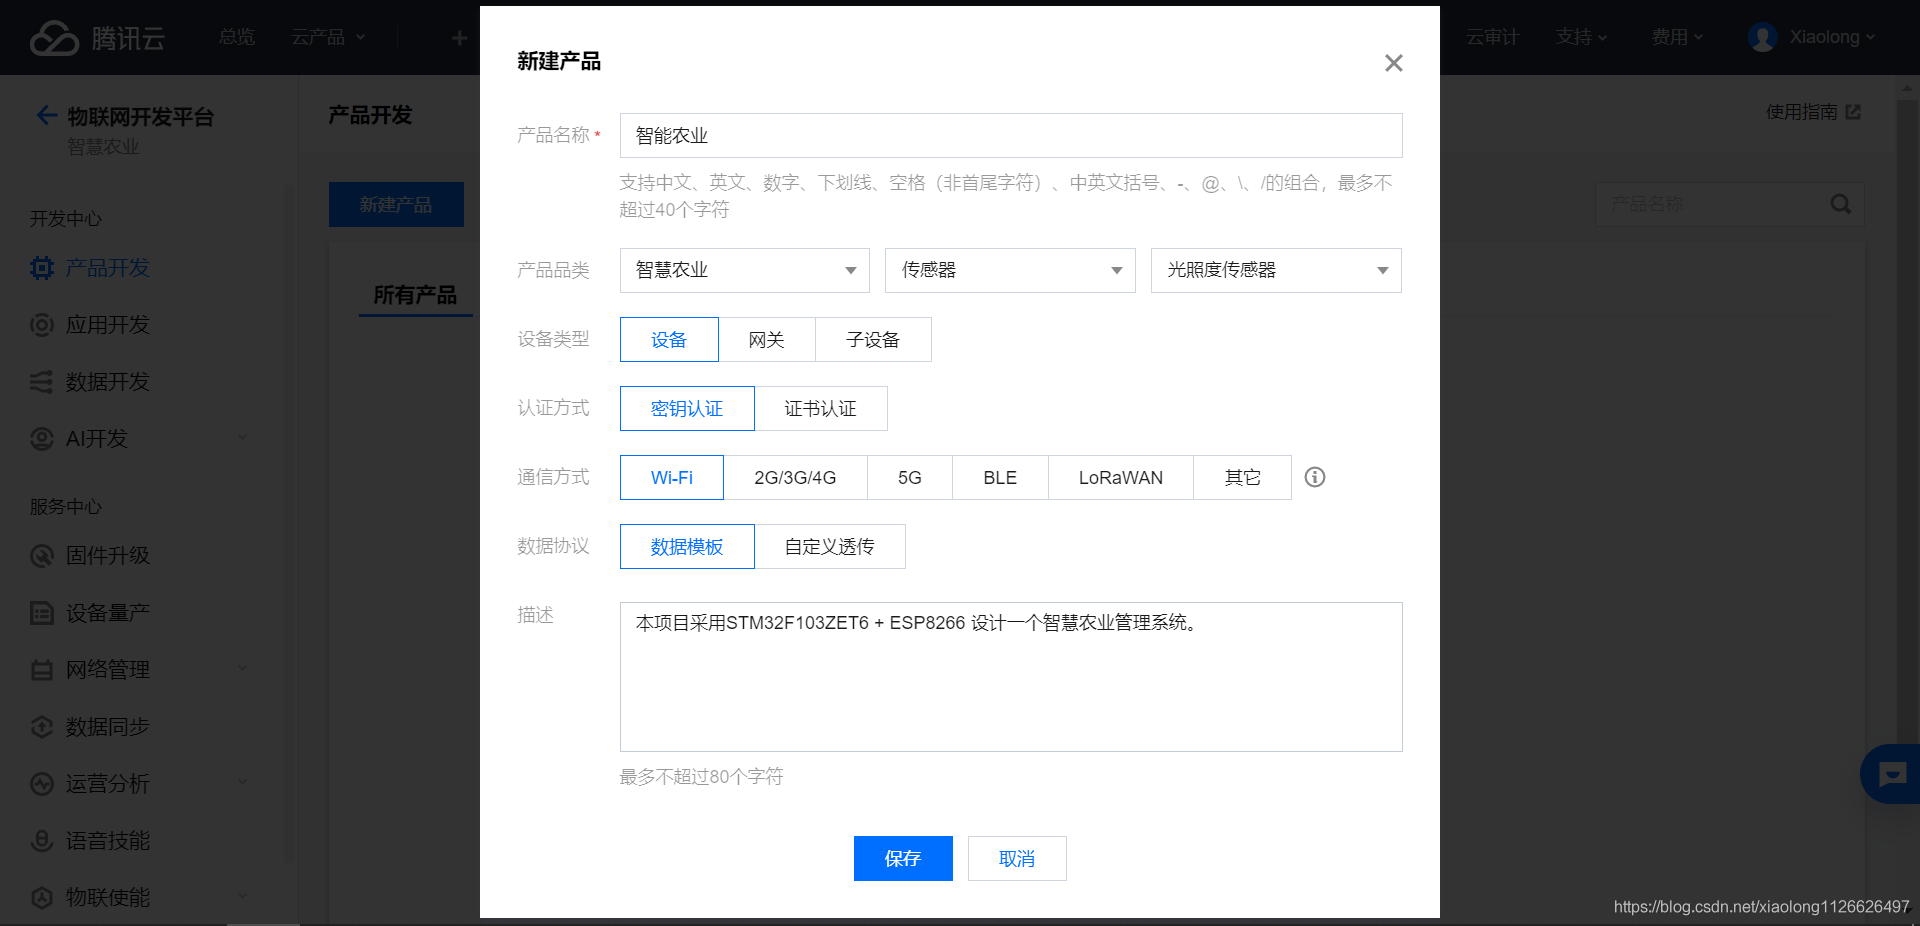Click the 数据同步 sidebar icon
Viewport: 1920px width, 926px height.
pyautogui.click(x=42, y=727)
